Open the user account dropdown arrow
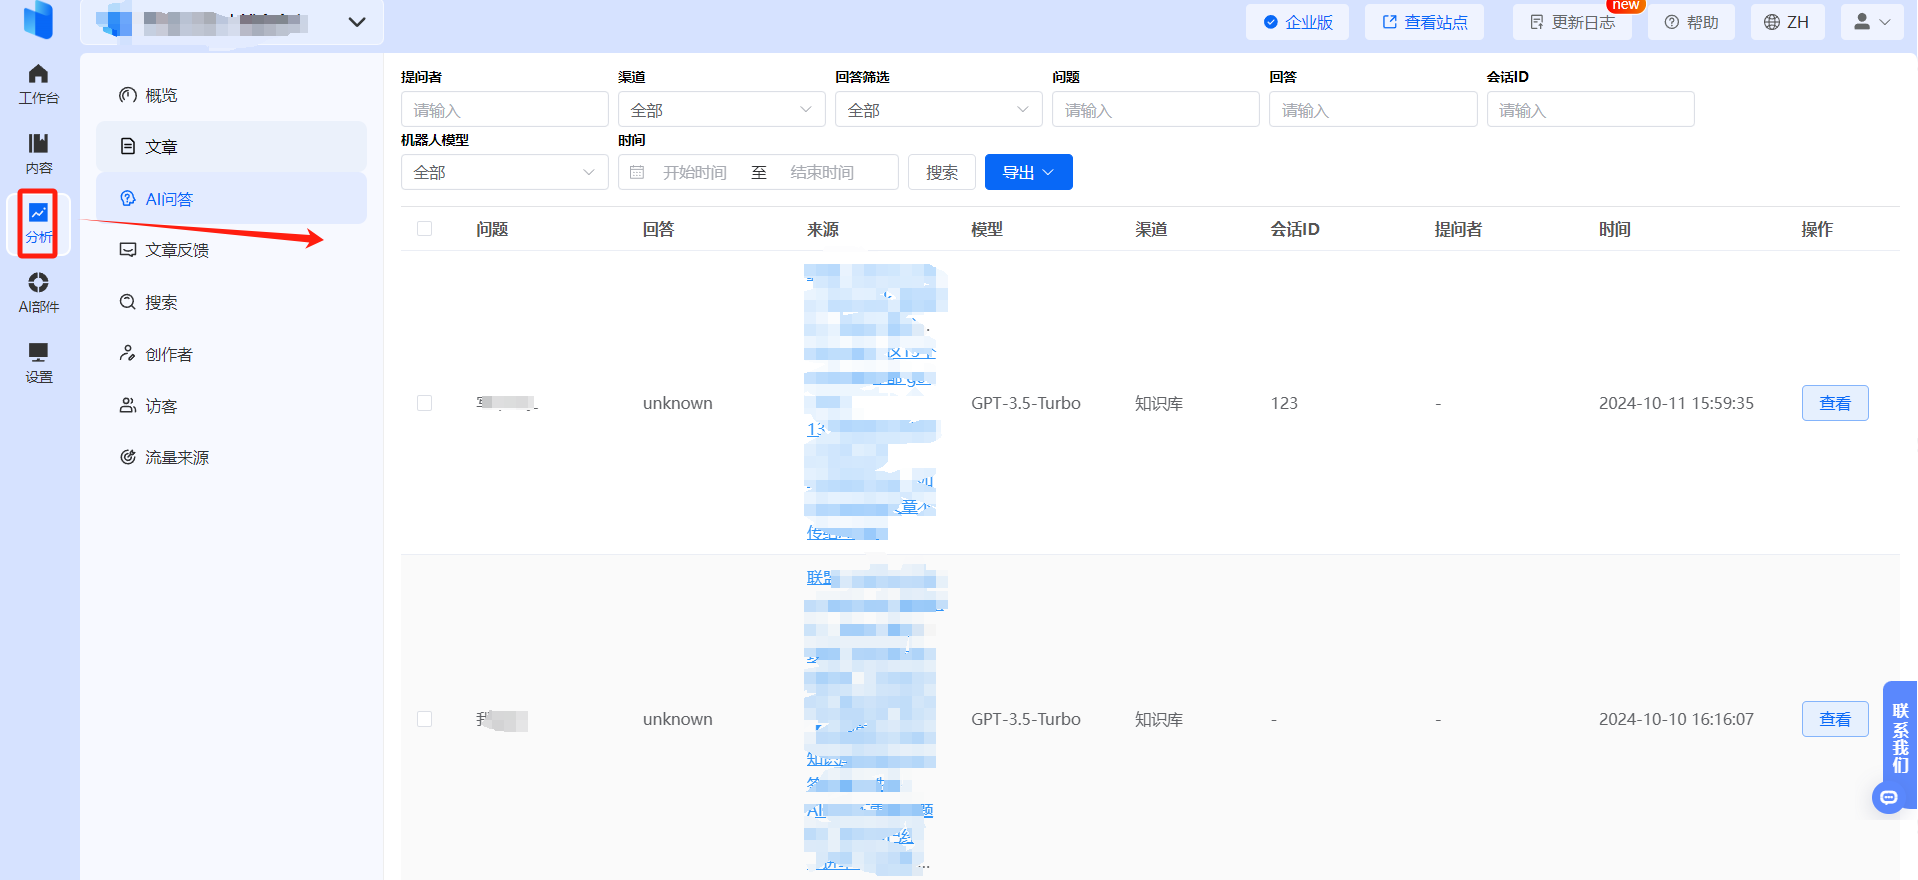The height and width of the screenshot is (880, 1918). (1885, 22)
